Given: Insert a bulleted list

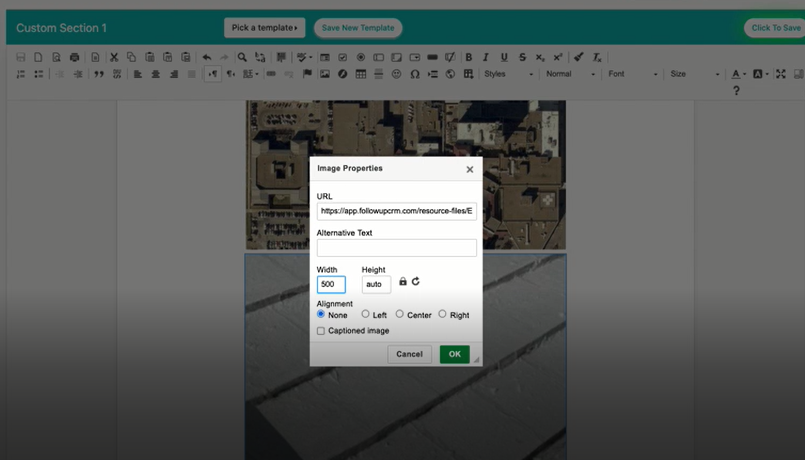Looking at the screenshot, I should 39,74.
